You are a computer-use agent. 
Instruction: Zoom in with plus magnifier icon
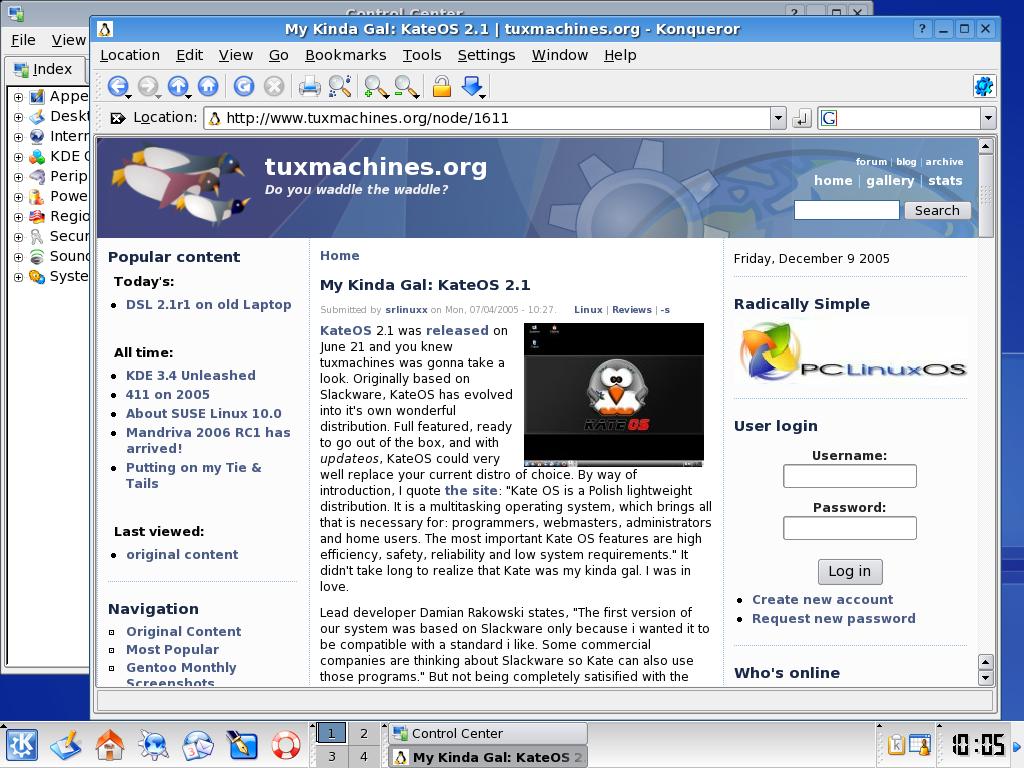(x=376, y=86)
